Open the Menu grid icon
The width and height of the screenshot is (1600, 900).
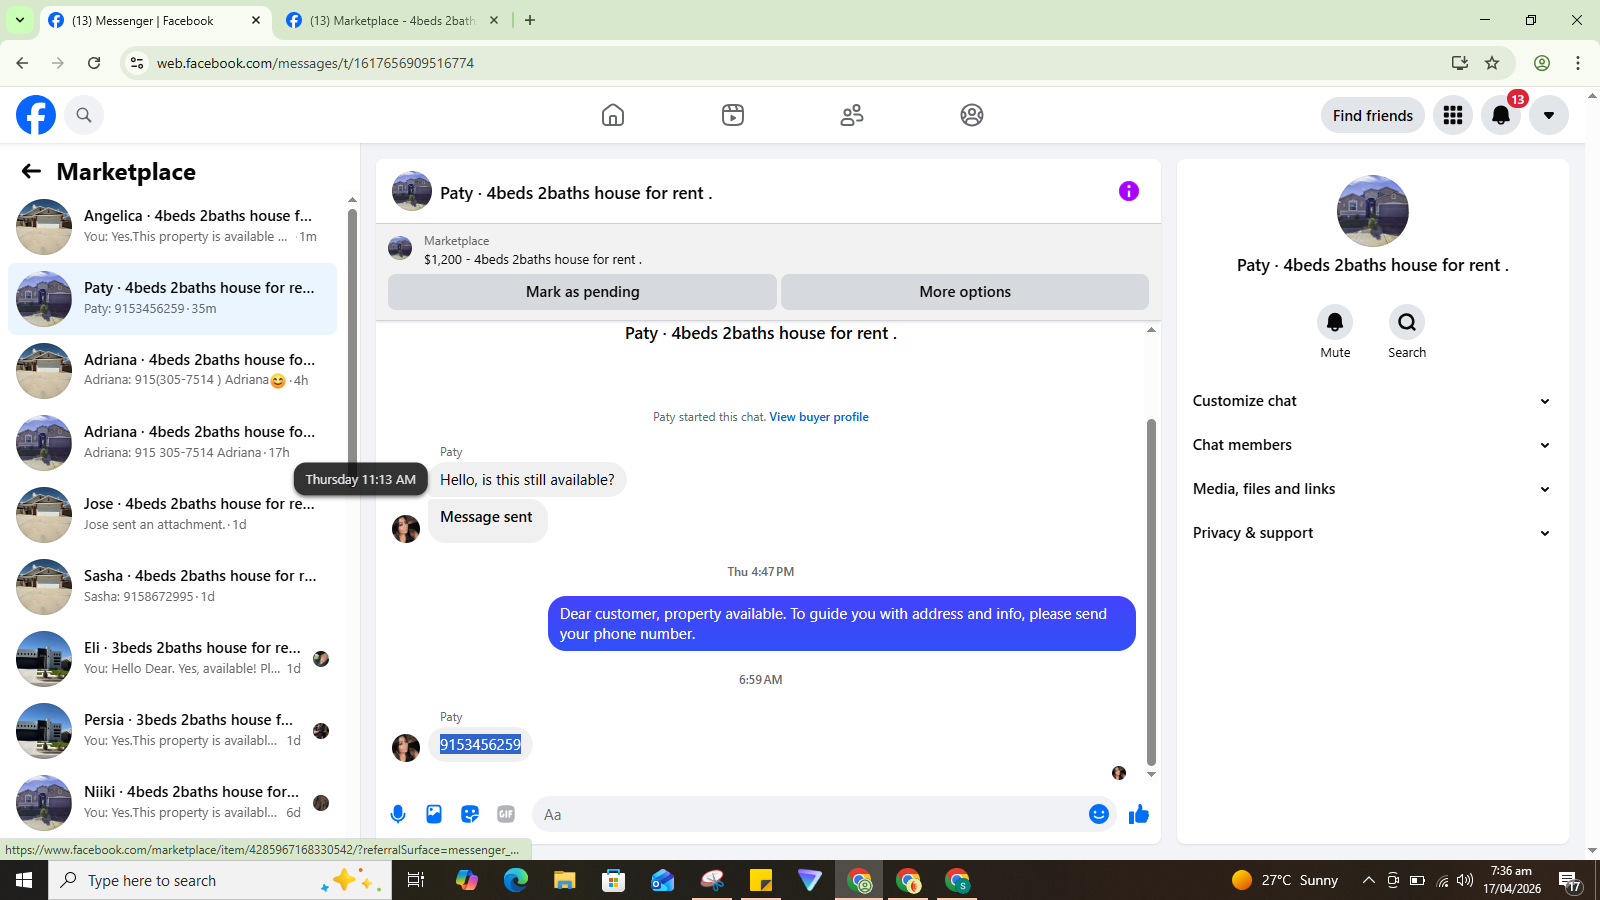coord(1453,115)
